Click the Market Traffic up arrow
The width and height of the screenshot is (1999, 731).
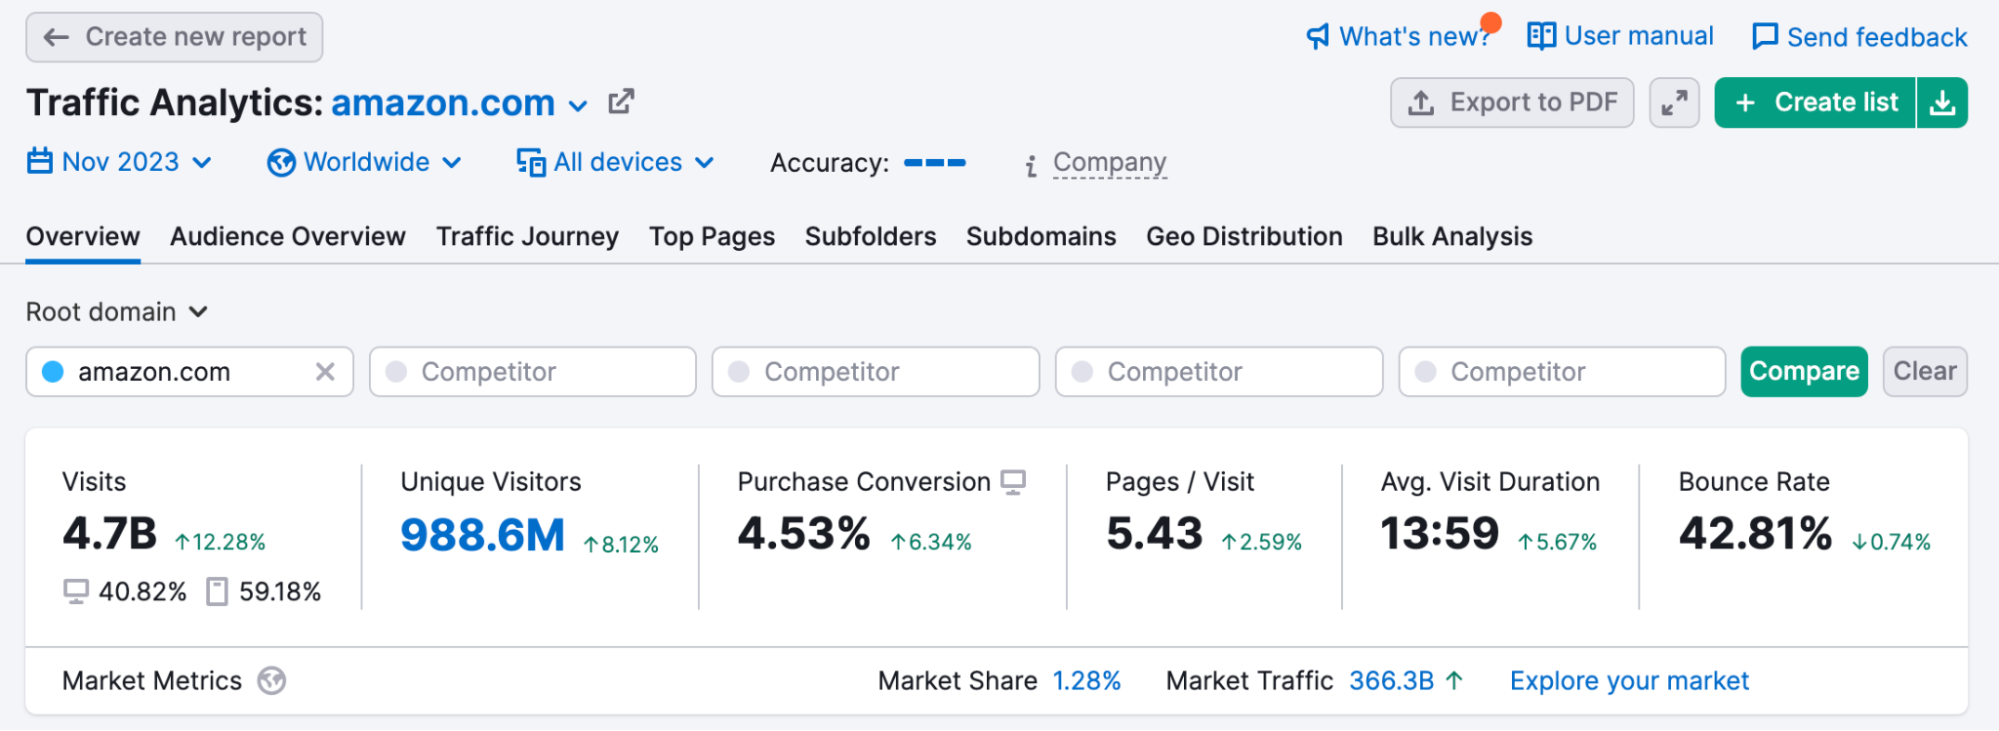pos(1454,681)
